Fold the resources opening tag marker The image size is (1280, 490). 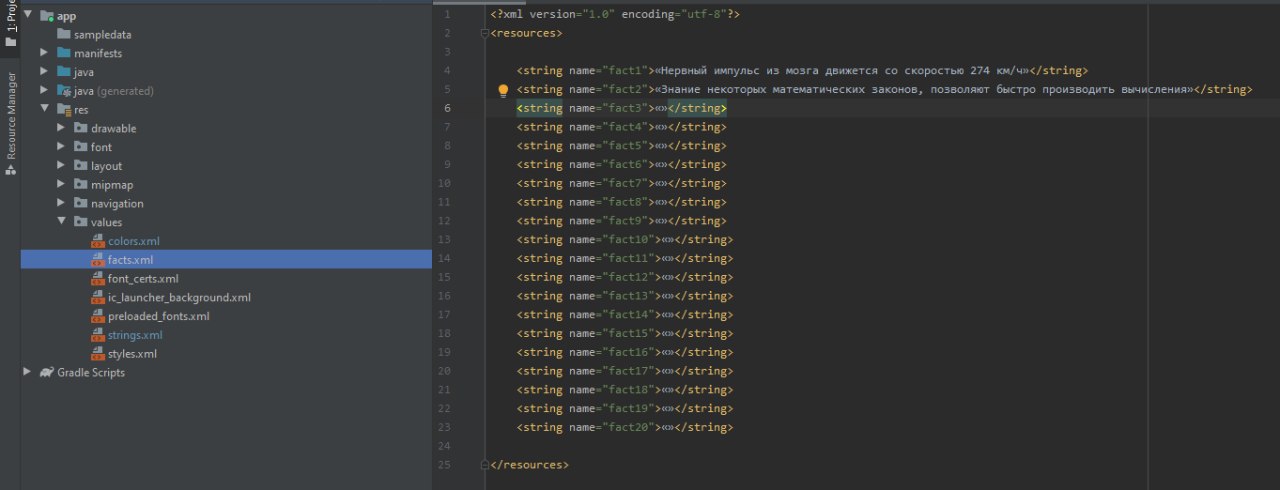coord(485,33)
